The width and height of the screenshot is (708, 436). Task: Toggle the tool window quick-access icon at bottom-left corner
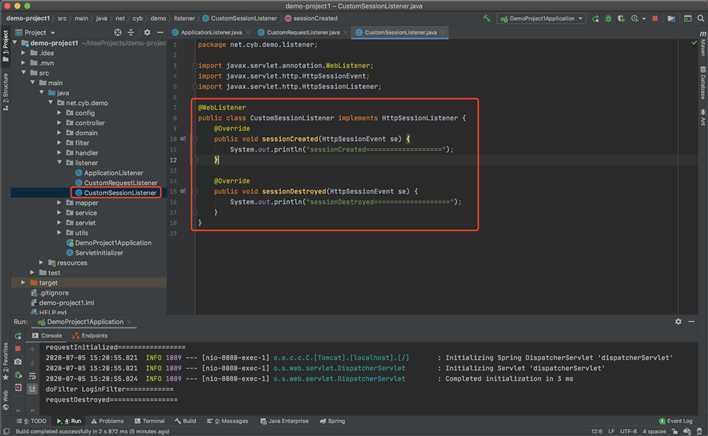(x=6, y=431)
